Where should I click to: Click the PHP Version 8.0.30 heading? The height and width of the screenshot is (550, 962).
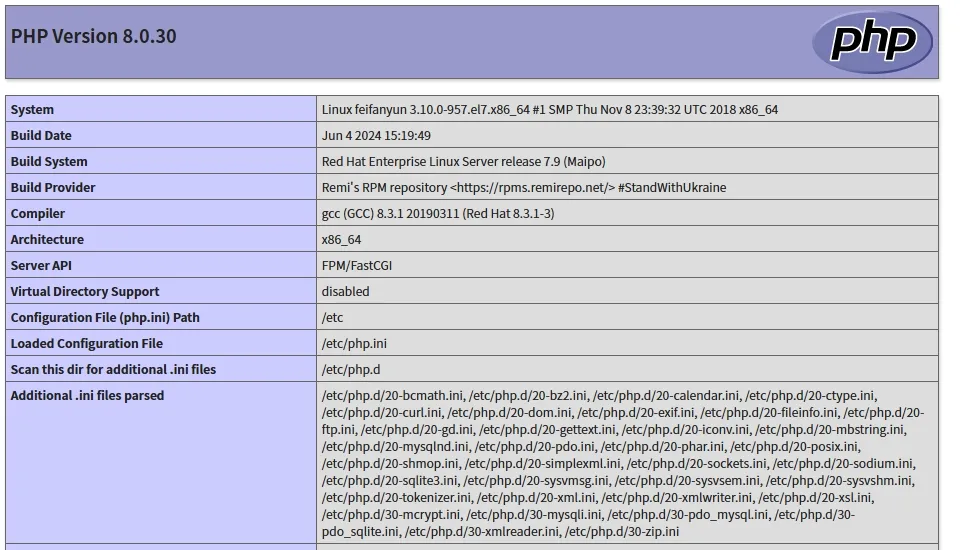[93, 36]
